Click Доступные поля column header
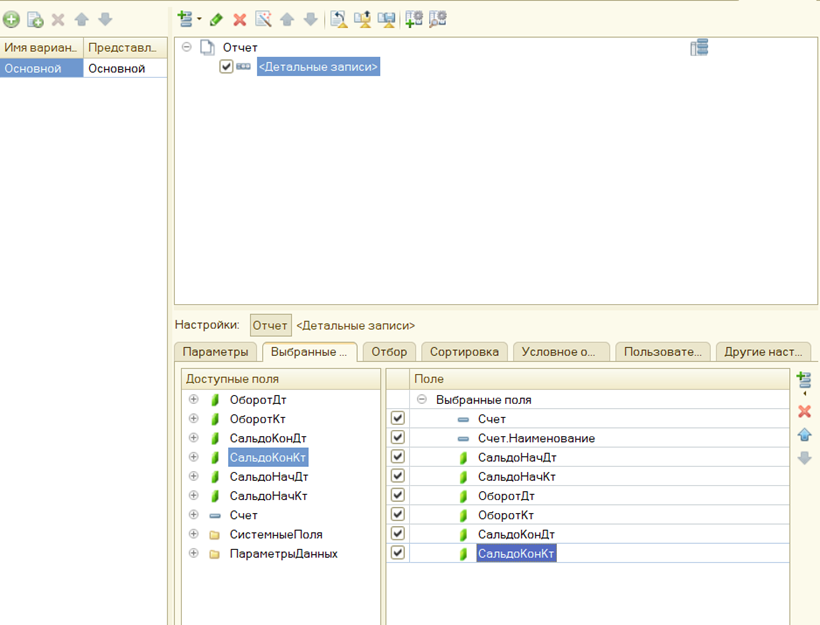 281,379
